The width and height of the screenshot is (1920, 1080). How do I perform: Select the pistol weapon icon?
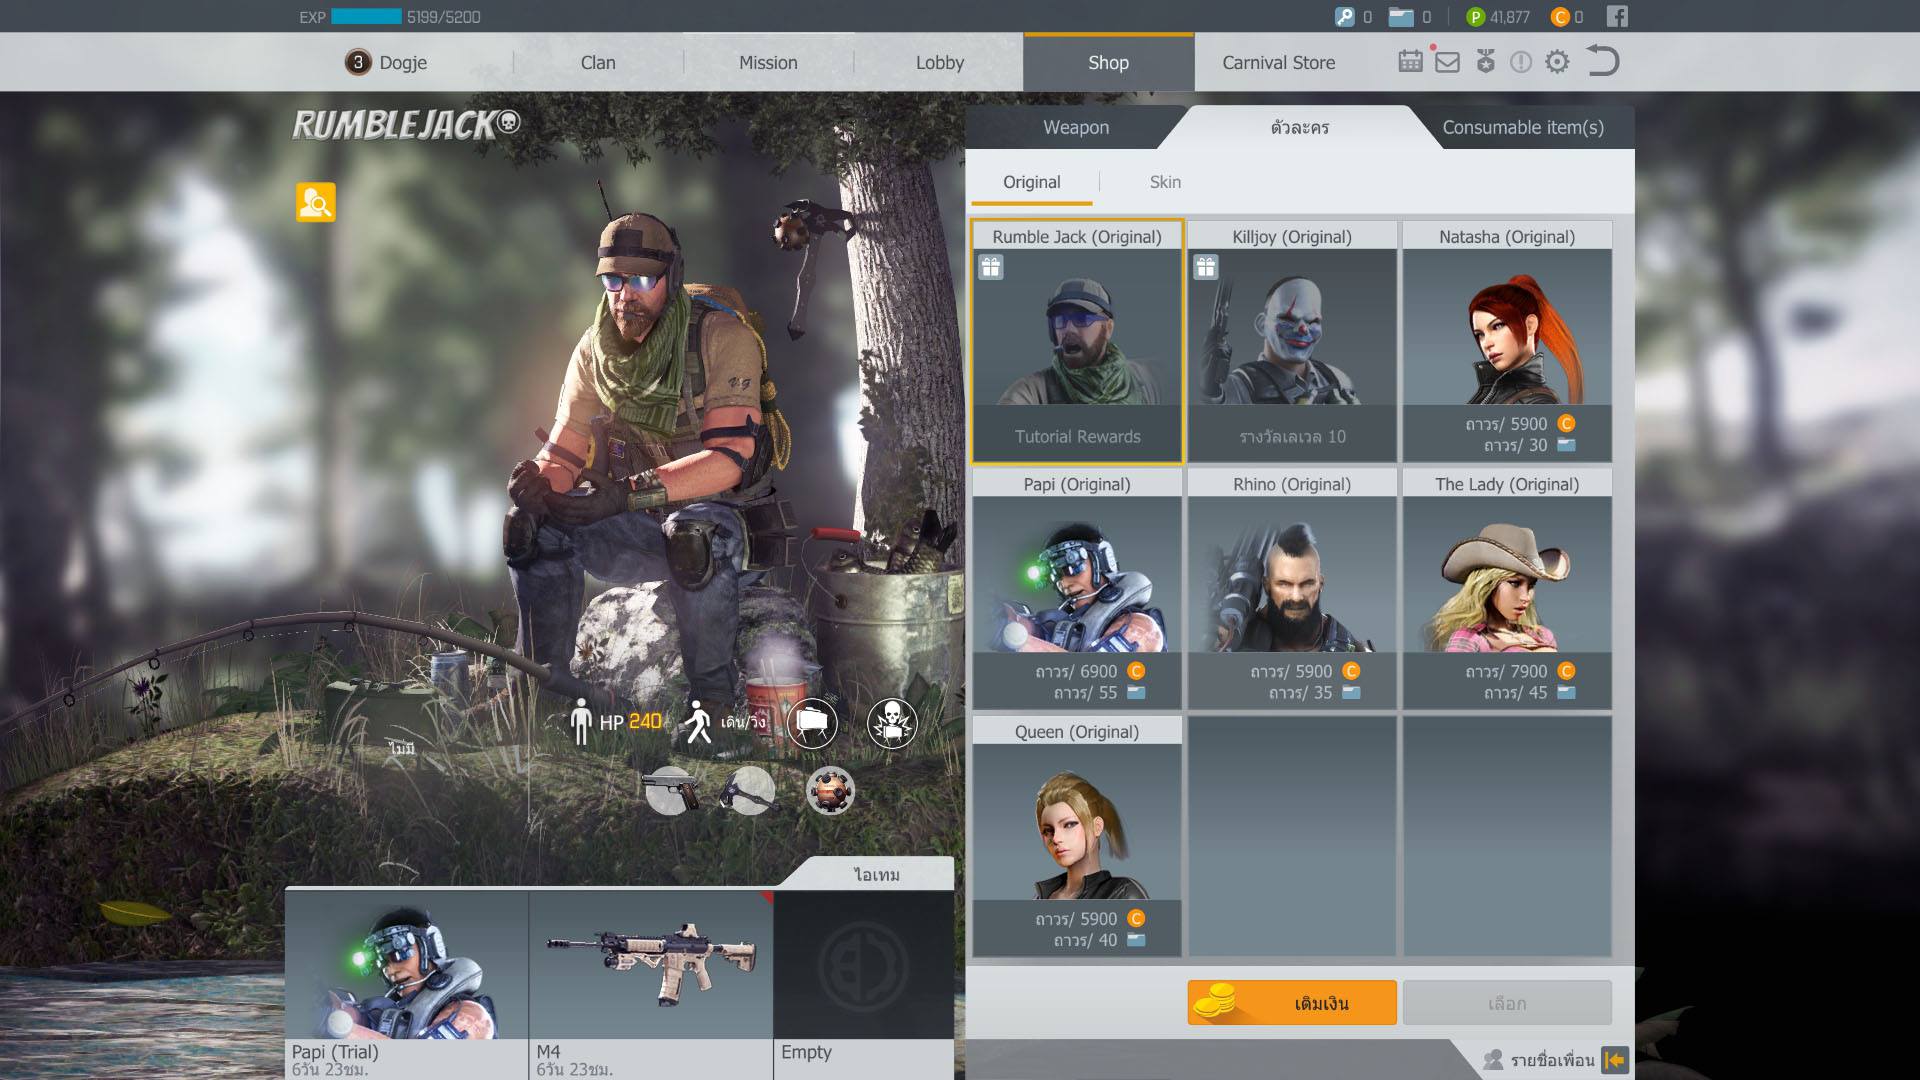(671, 791)
